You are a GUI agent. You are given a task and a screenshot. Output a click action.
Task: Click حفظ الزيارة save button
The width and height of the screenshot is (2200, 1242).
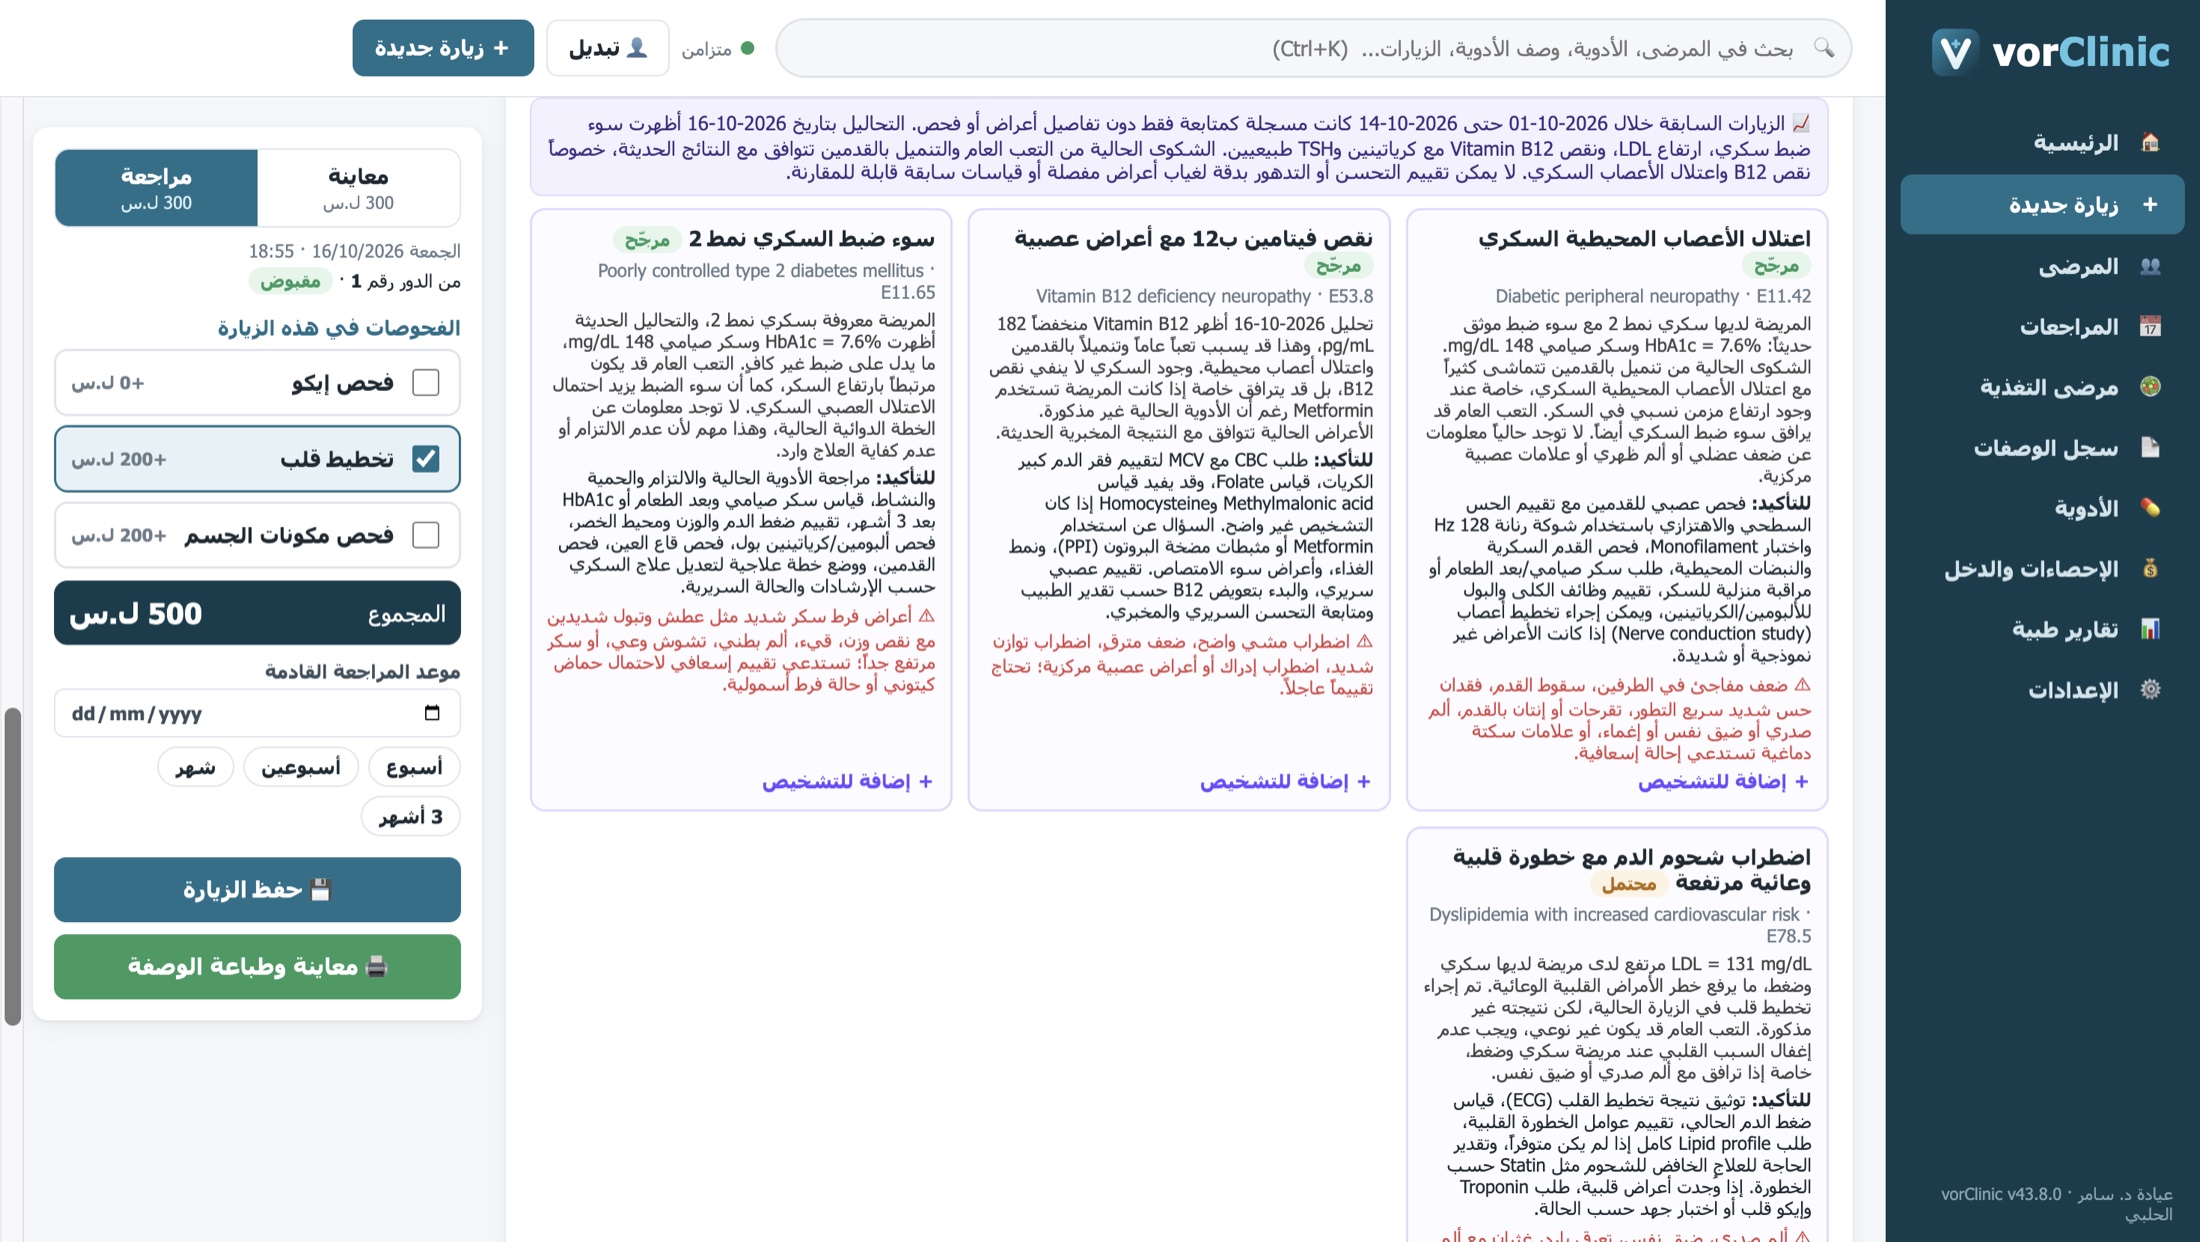(x=257, y=890)
